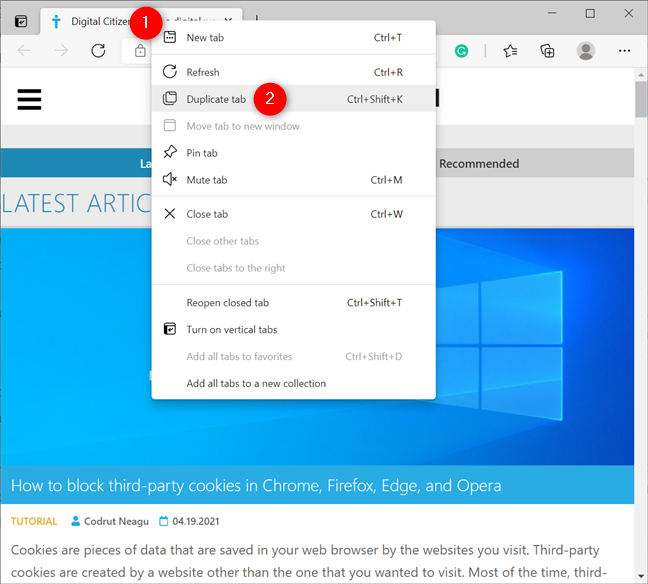The height and width of the screenshot is (584, 648).
Task: Open the hamburger menu on the webpage
Action: pos(29,99)
